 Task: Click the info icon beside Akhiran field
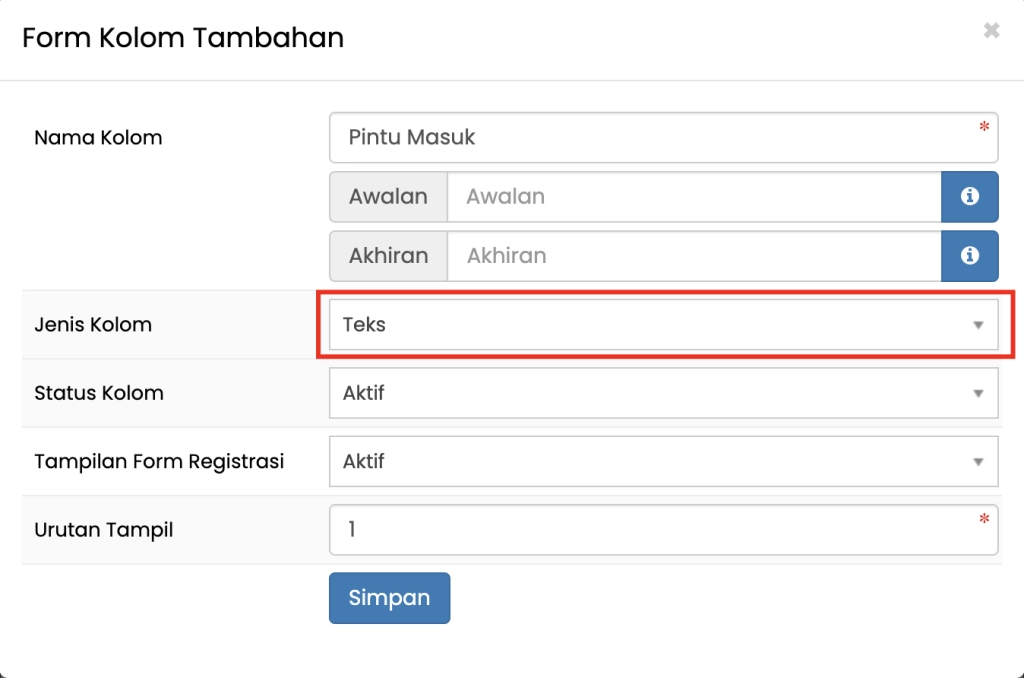click(x=969, y=255)
